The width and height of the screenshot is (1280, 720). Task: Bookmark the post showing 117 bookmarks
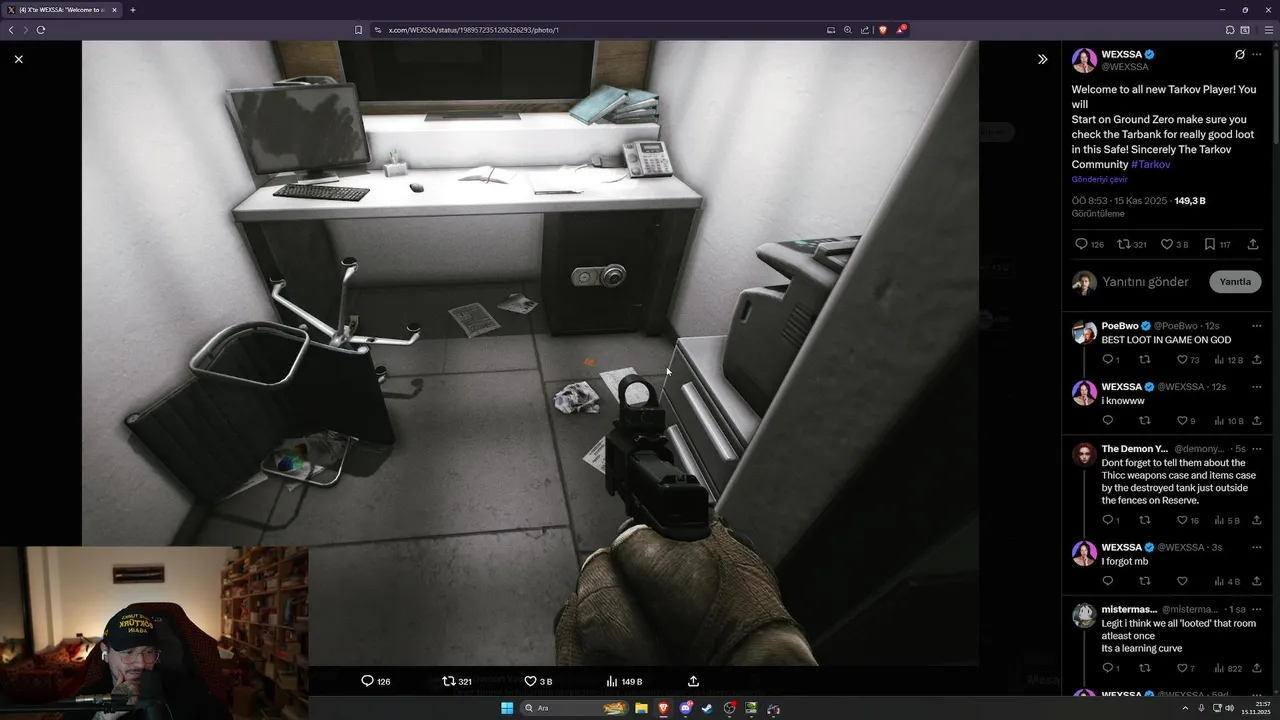pos(1210,244)
